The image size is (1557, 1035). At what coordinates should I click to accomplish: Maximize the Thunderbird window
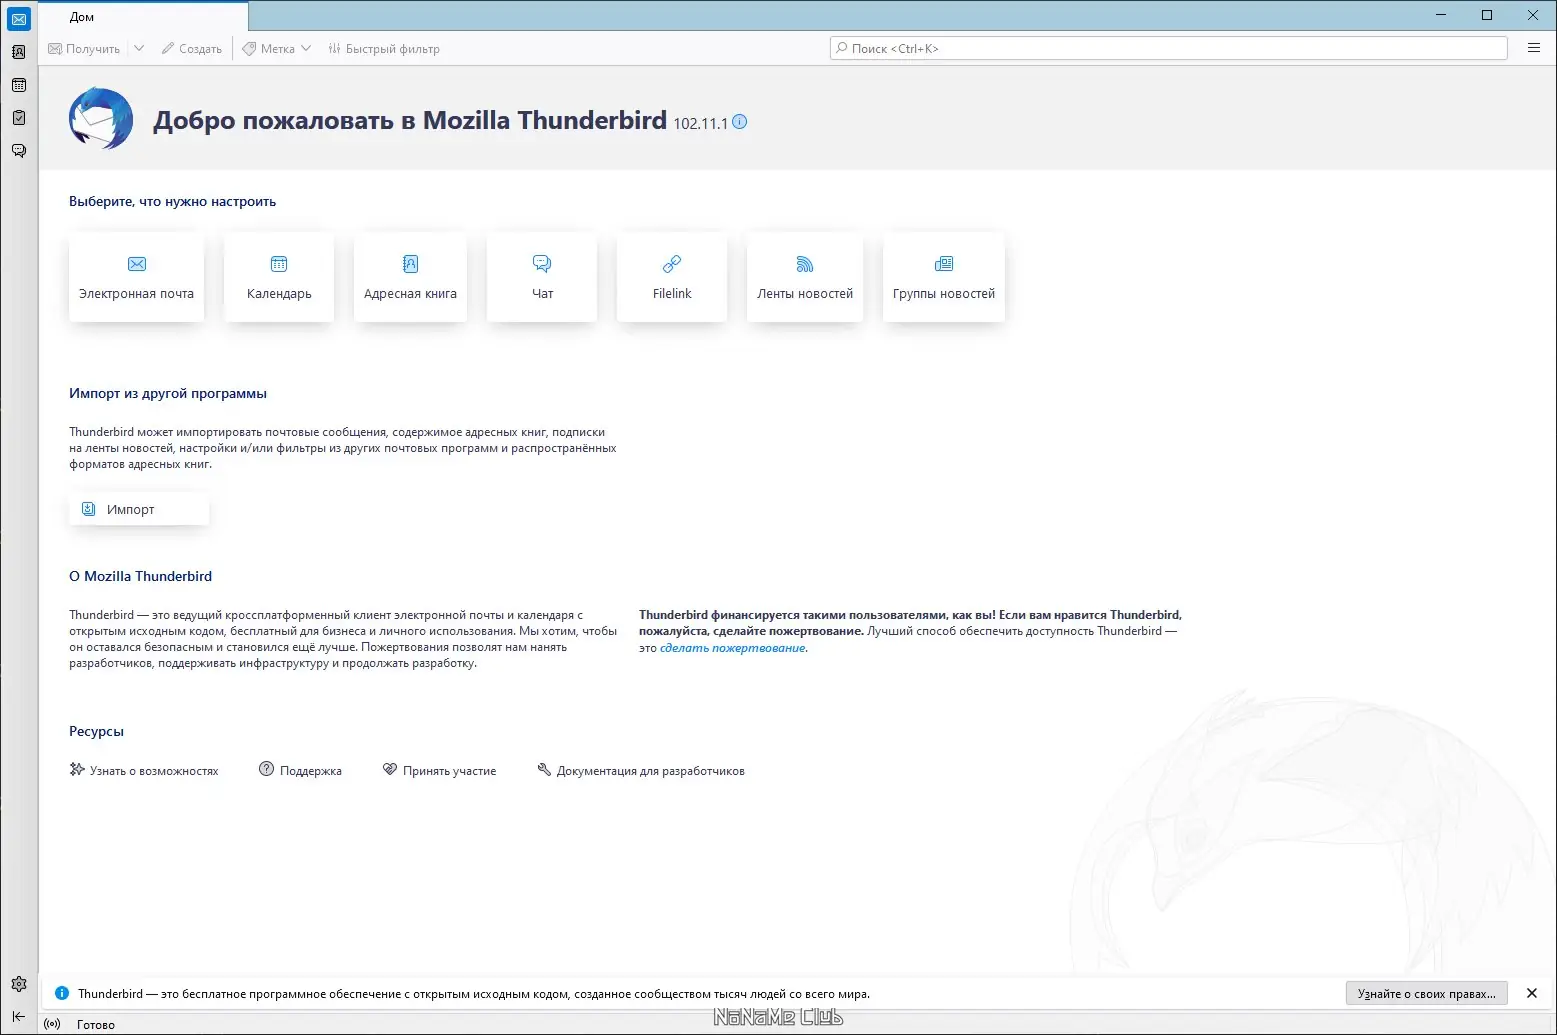click(x=1487, y=15)
